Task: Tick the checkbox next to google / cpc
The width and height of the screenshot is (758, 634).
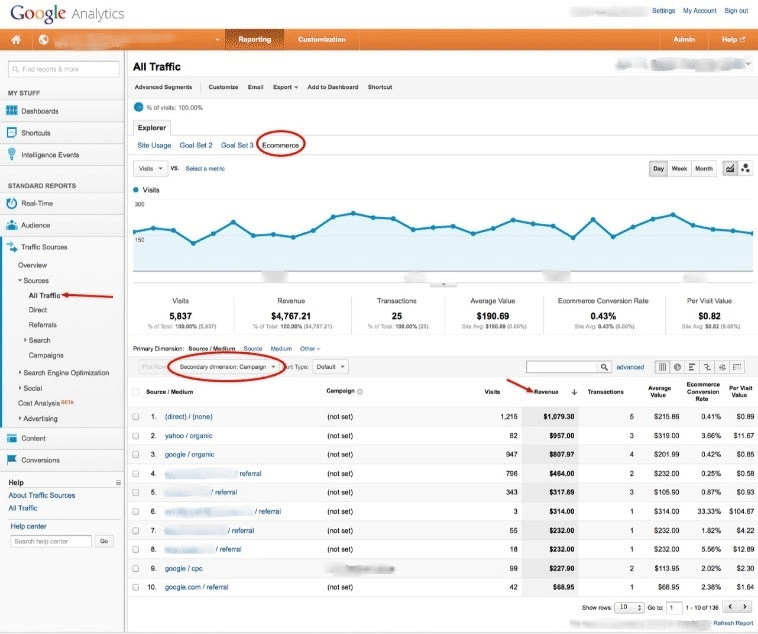Action: (x=136, y=567)
